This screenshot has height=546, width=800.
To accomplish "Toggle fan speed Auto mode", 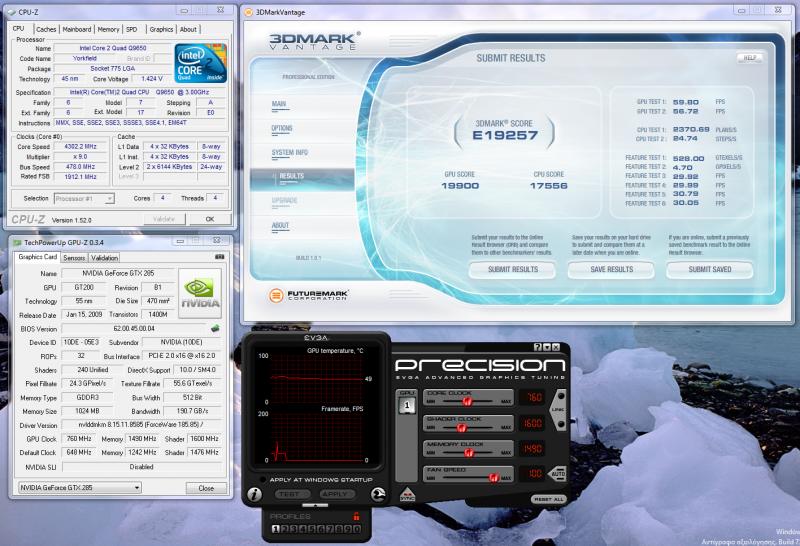I will click(558, 474).
